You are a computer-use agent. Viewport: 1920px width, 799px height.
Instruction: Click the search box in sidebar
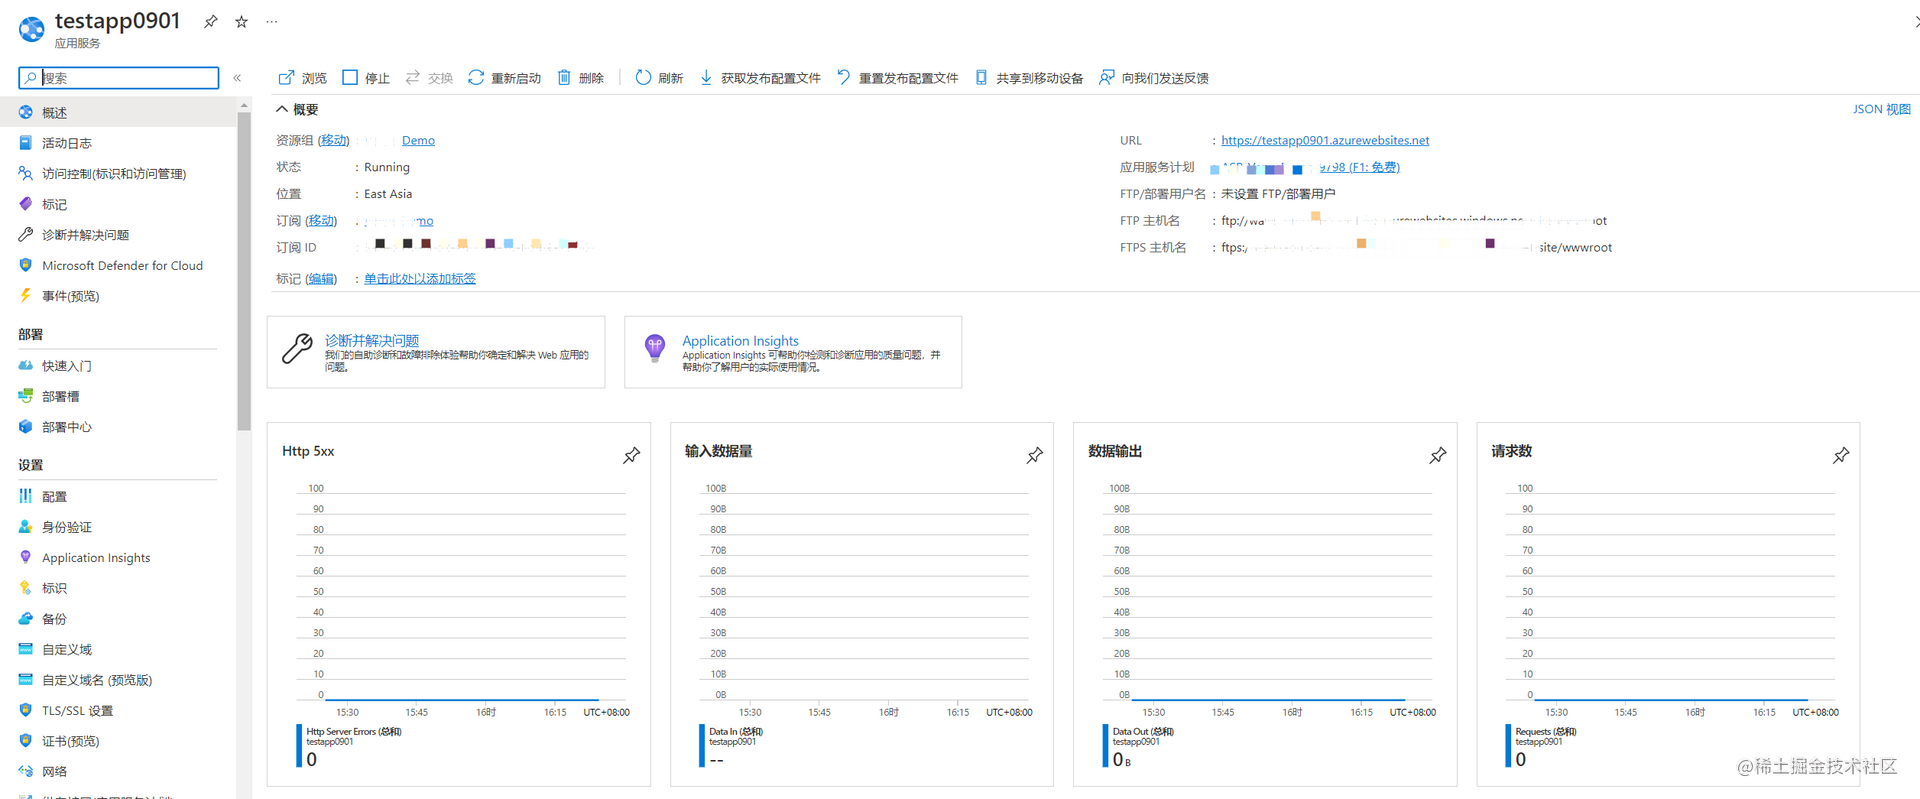click(x=119, y=78)
